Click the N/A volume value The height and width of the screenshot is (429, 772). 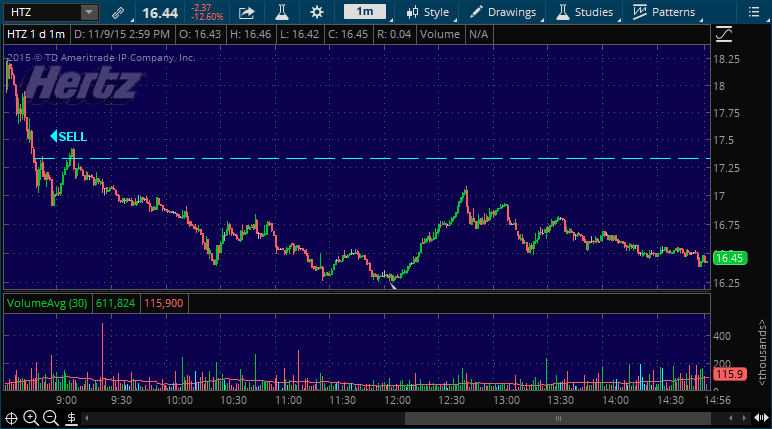pos(478,34)
